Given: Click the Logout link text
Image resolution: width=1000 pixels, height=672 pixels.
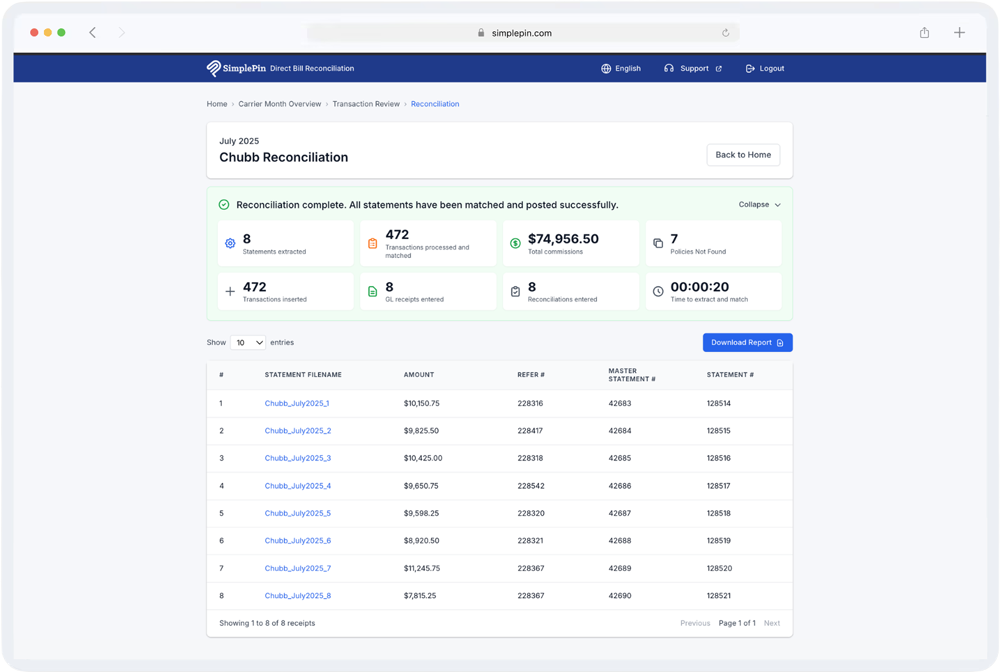Looking at the screenshot, I should point(772,69).
